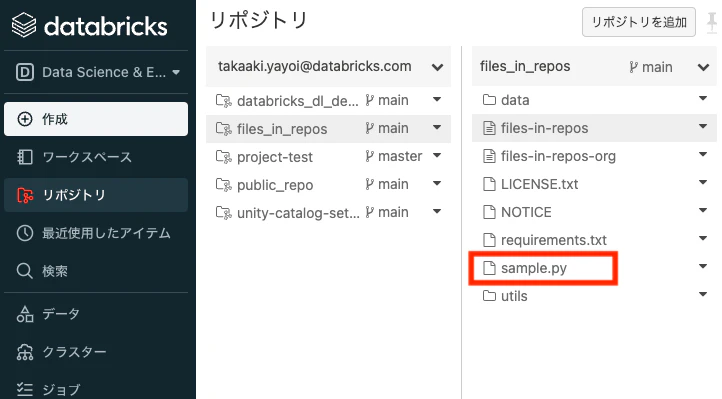Open dropdown arrow for public_repo repo

point(437,184)
